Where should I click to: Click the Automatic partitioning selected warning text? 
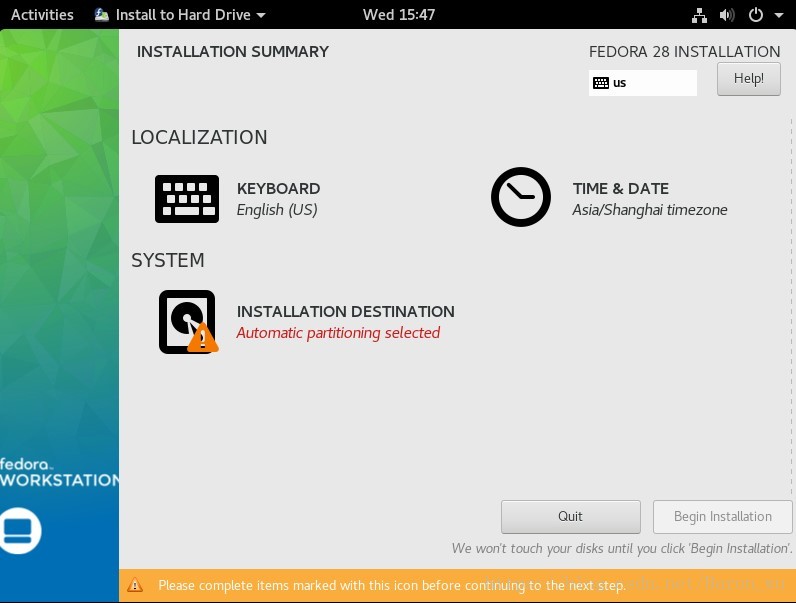(x=338, y=333)
